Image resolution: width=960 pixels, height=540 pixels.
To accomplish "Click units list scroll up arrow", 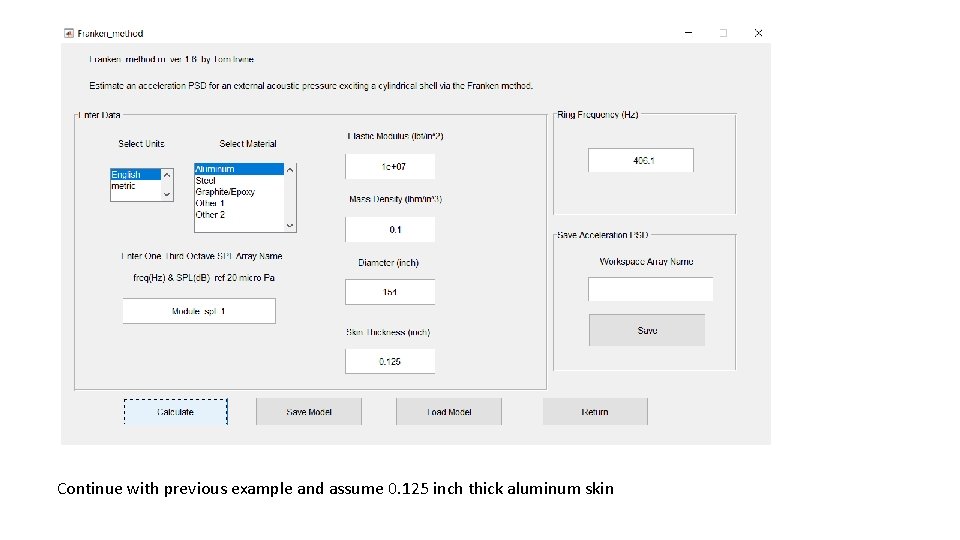I will pyautogui.click(x=167, y=175).
